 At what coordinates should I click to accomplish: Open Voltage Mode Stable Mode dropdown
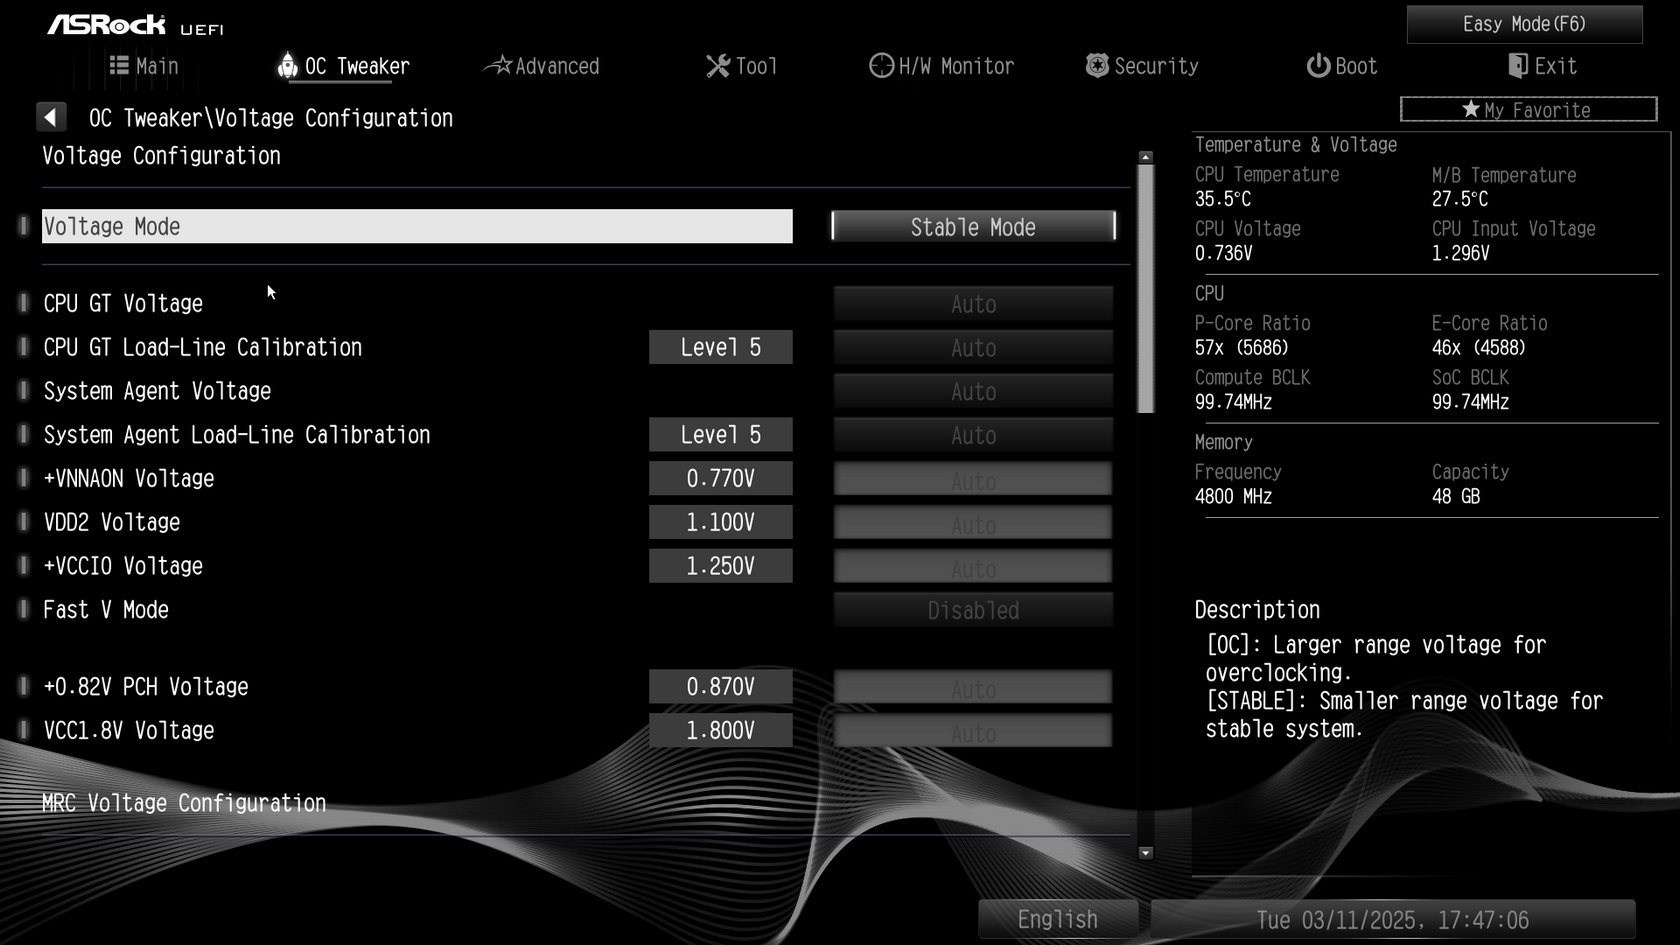click(x=973, y=226)
